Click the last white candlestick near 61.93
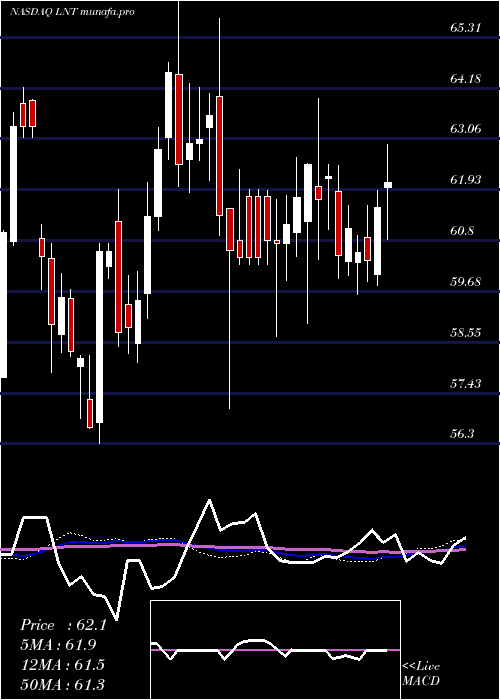The height and width of the screenshot is (700, 500). [x=388, y=185]
